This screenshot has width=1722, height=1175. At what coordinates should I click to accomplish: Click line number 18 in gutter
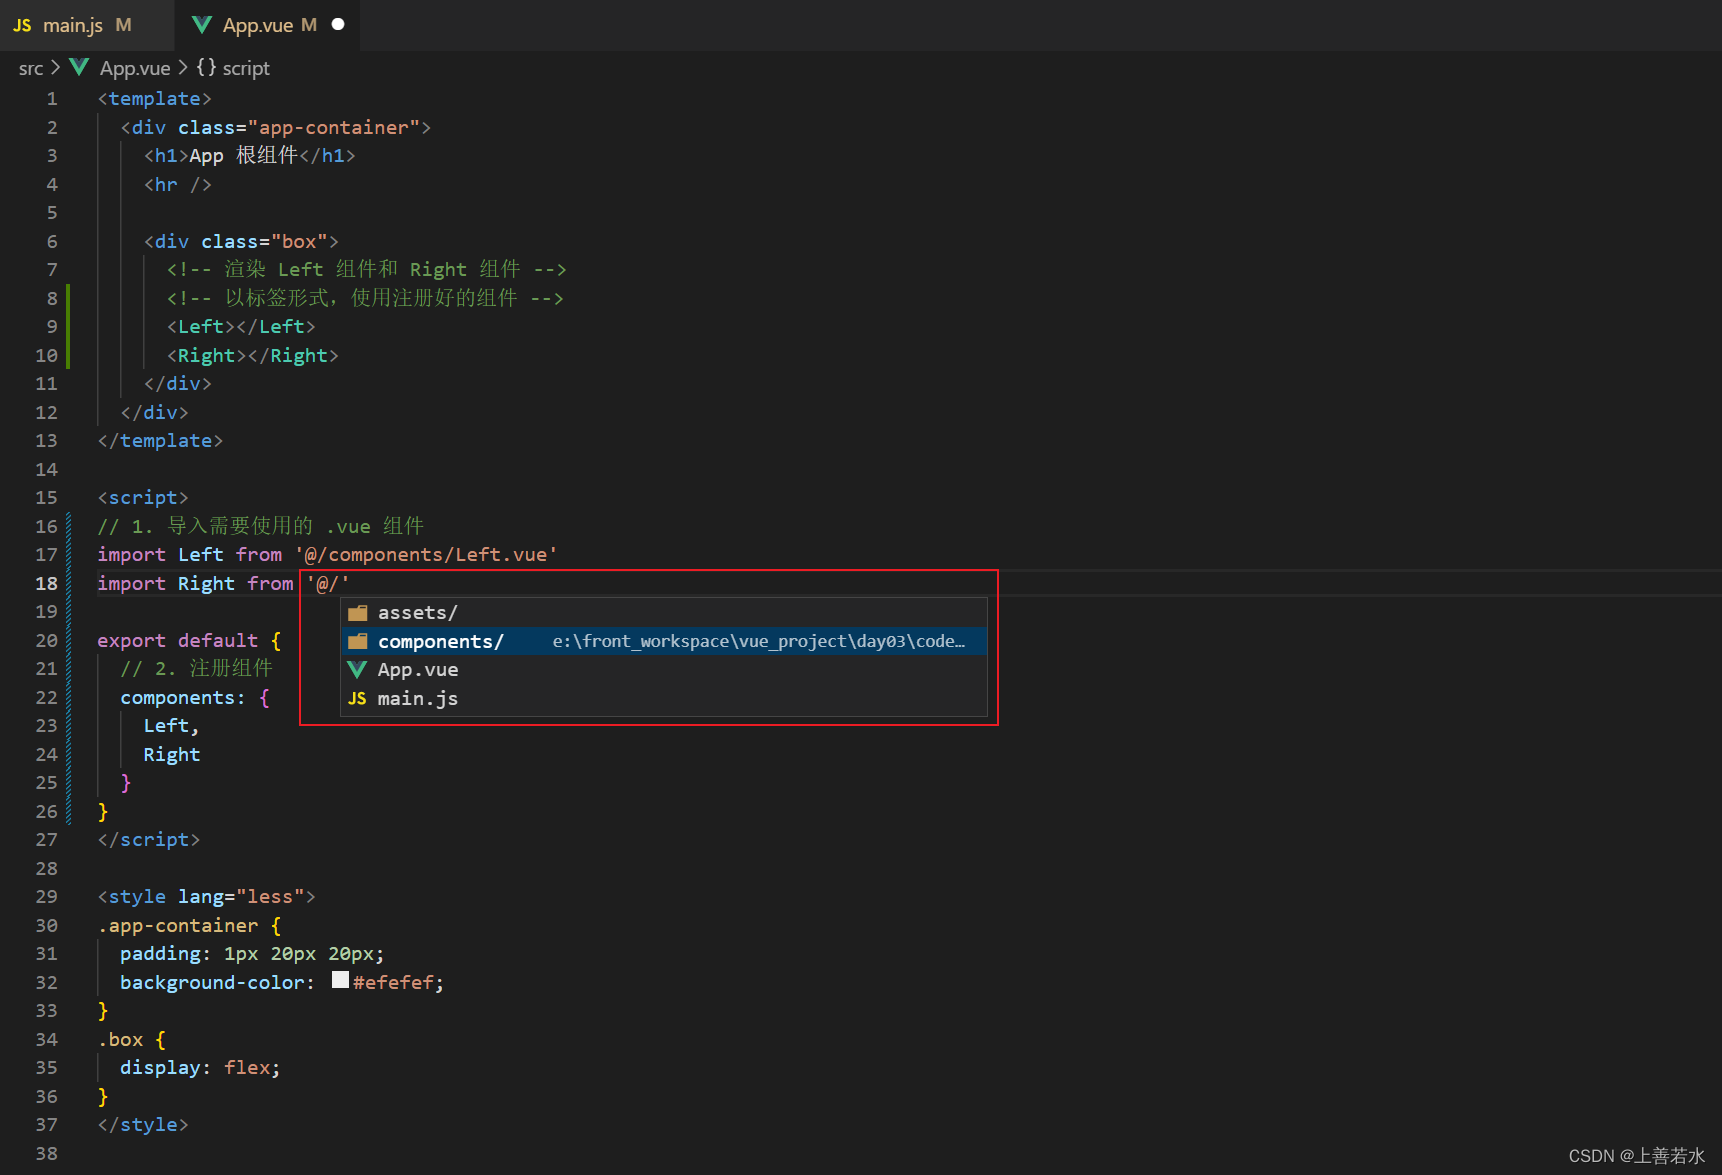(x=47, y=583)
